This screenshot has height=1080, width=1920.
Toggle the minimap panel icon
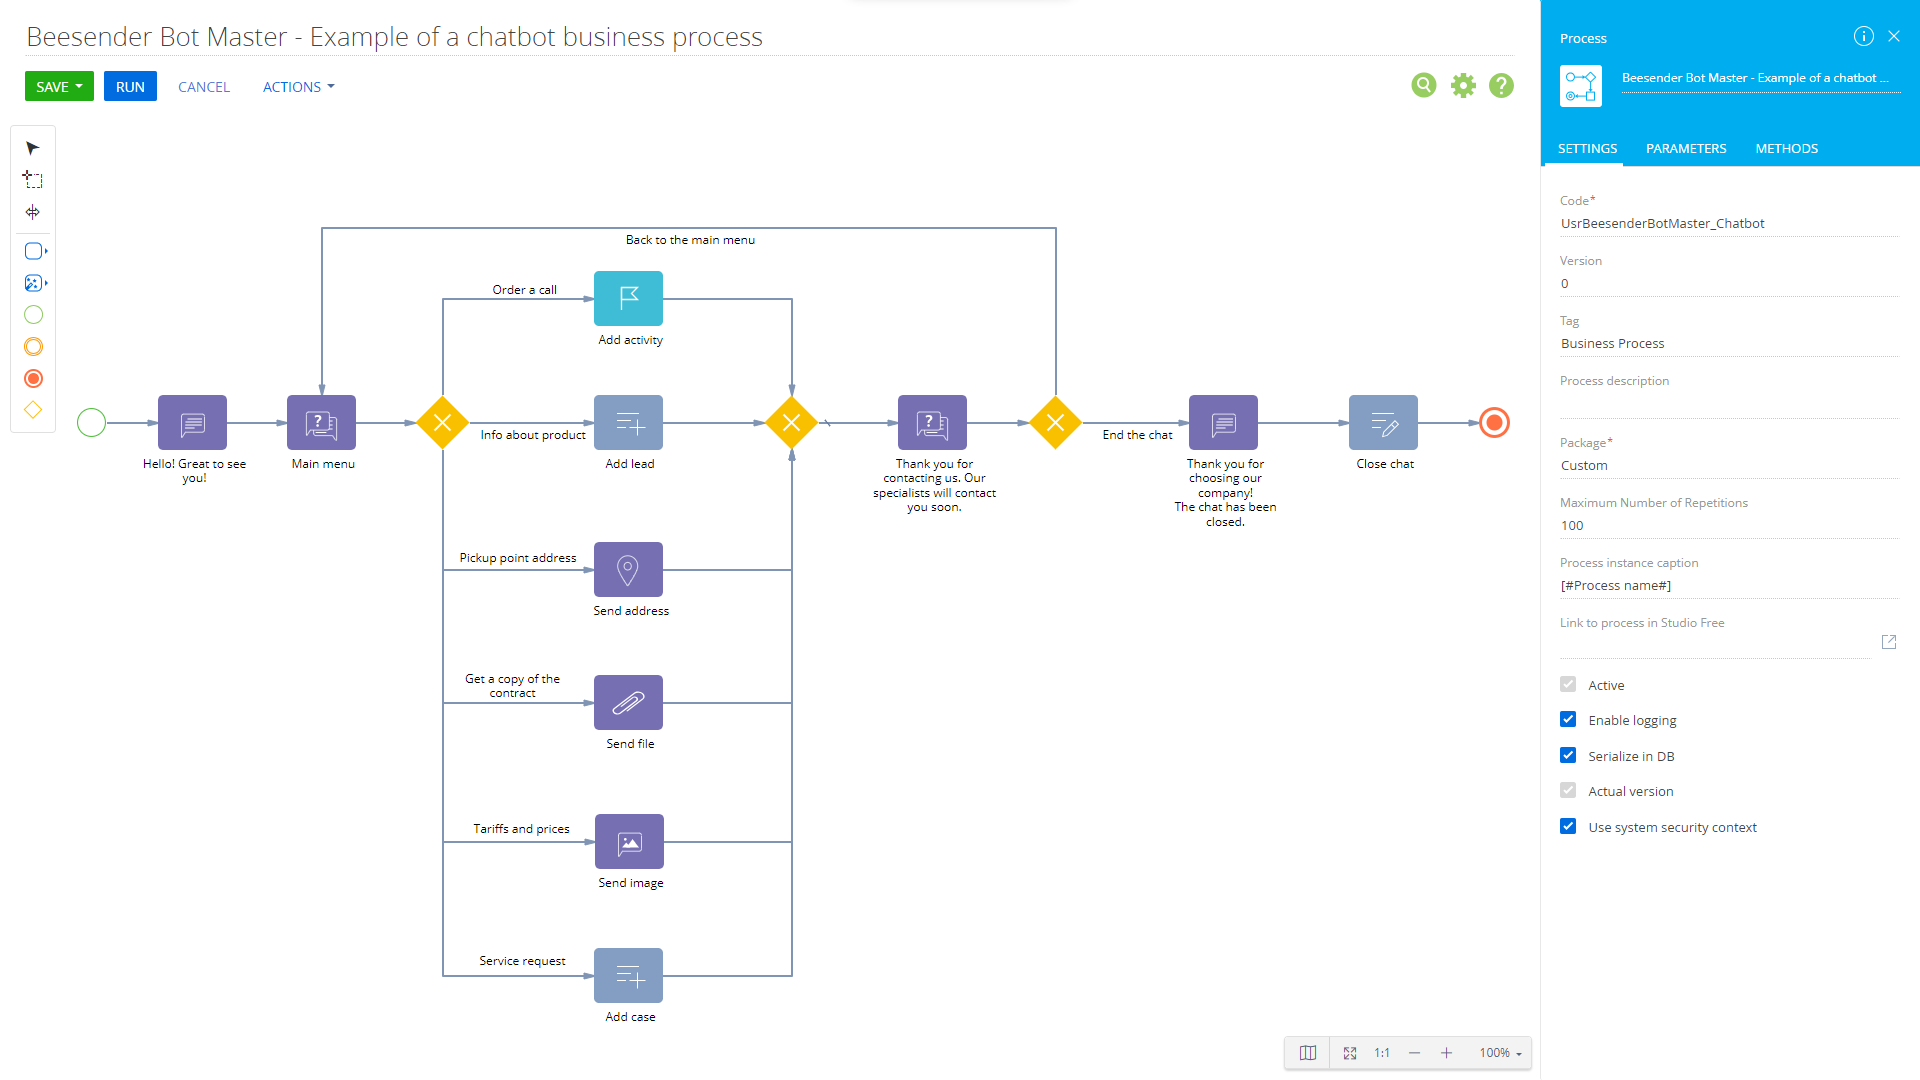[x=1307, y=1053]
